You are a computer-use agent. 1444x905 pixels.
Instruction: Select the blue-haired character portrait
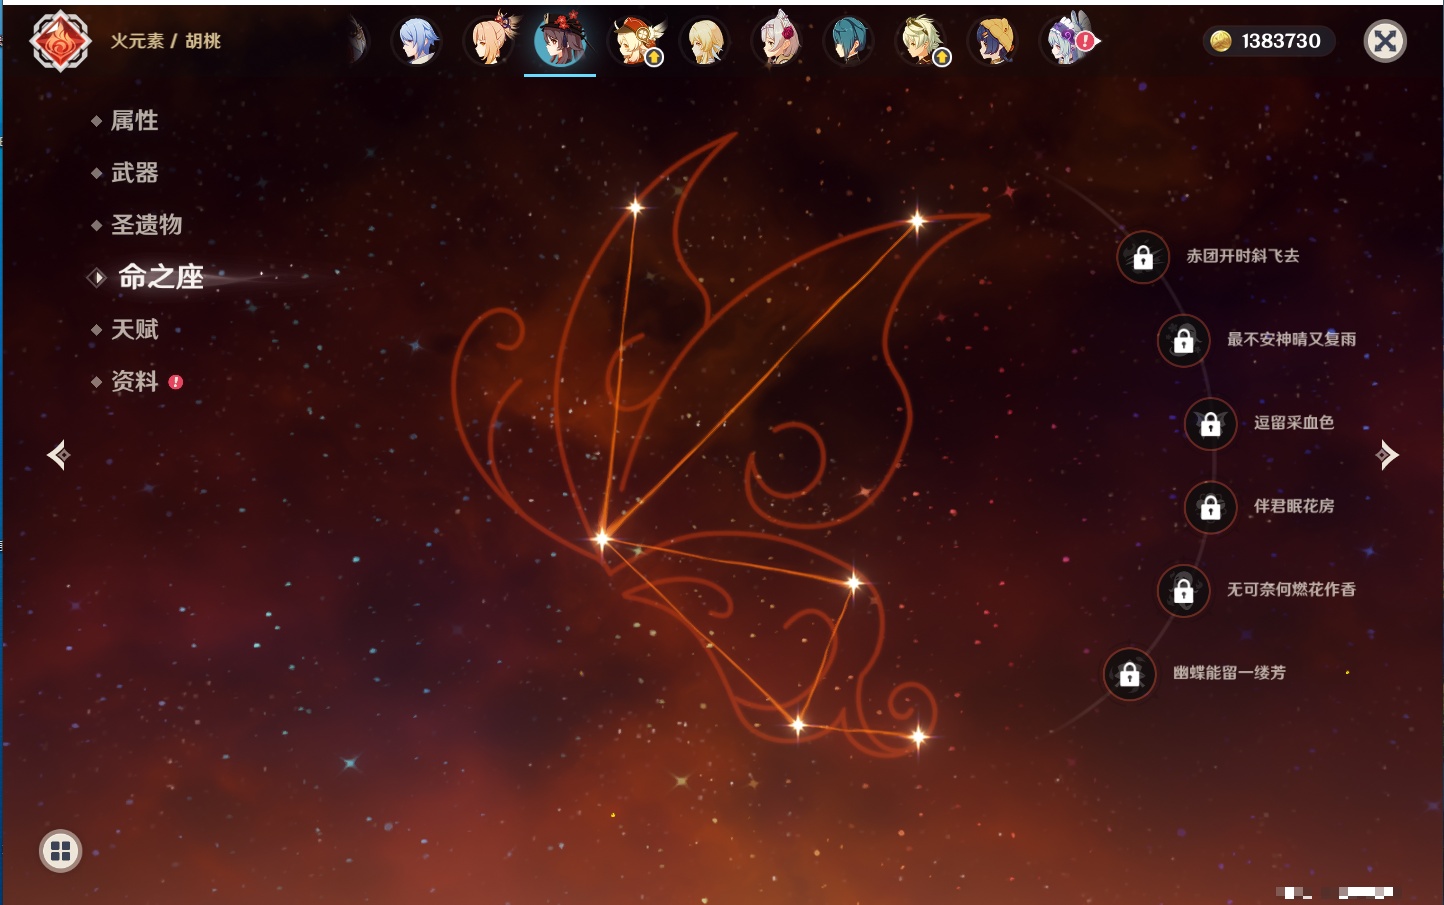tap(416, 42)
